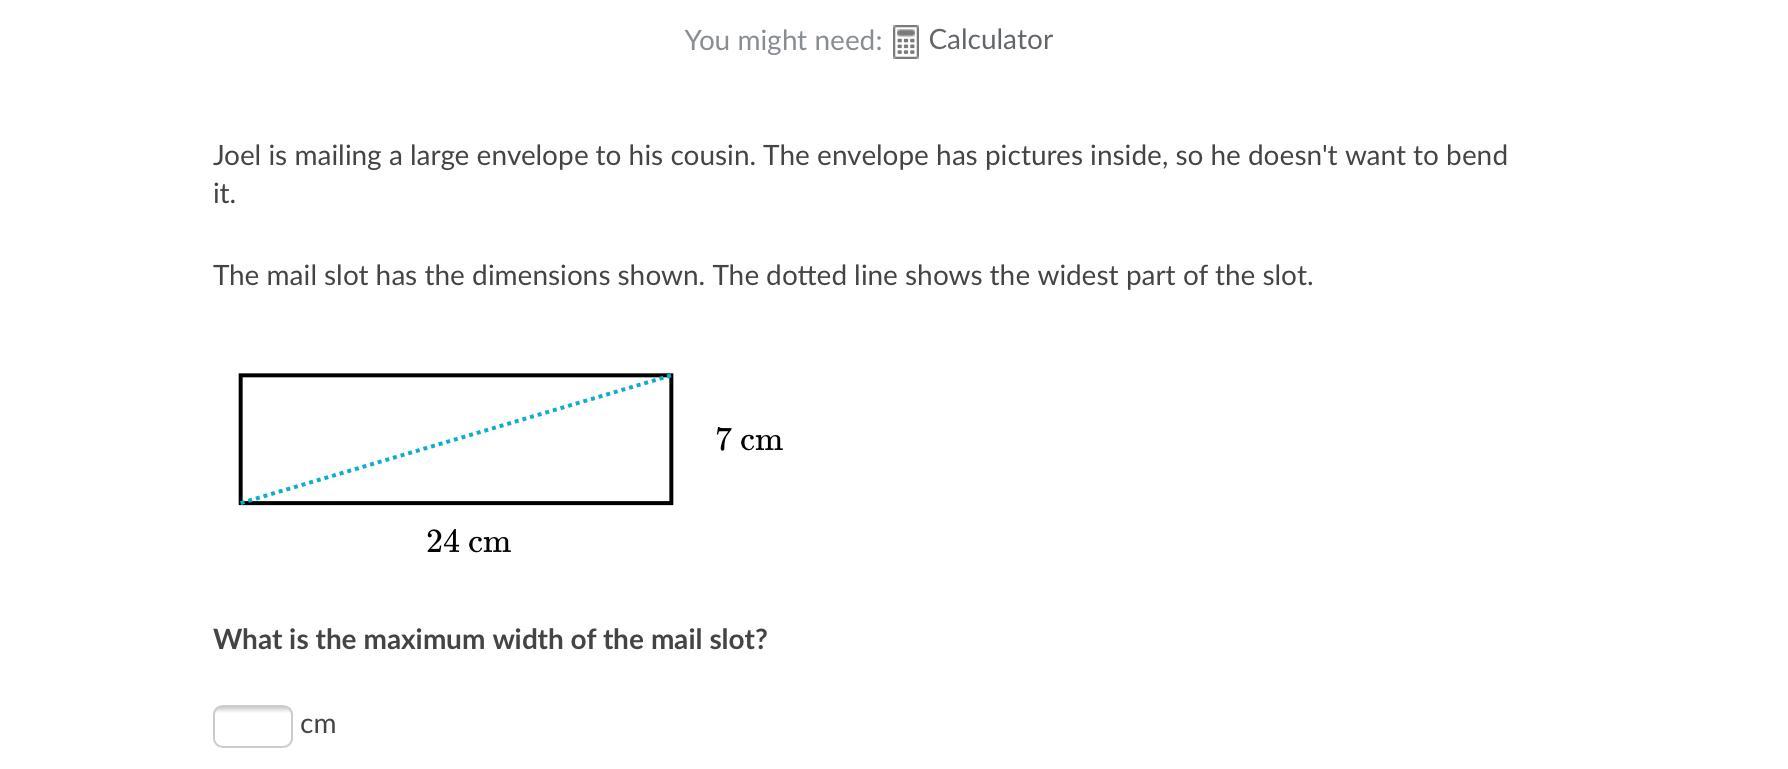This screenshot has height=769, width=1788.
Task: Click the calculator icon
Action: [x=905, y=42]
